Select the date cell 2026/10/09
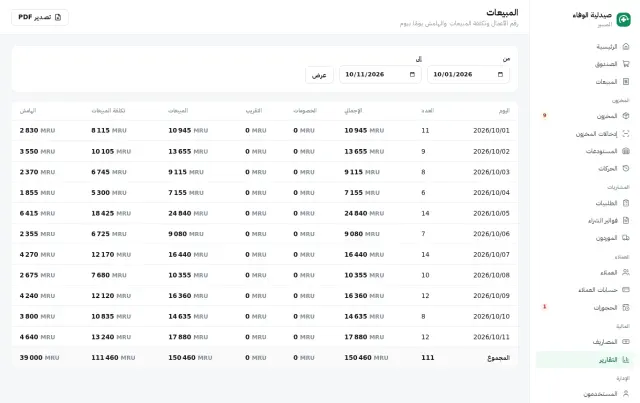The width and height of the screenshot is (640, 403). (x=491, y=296)
